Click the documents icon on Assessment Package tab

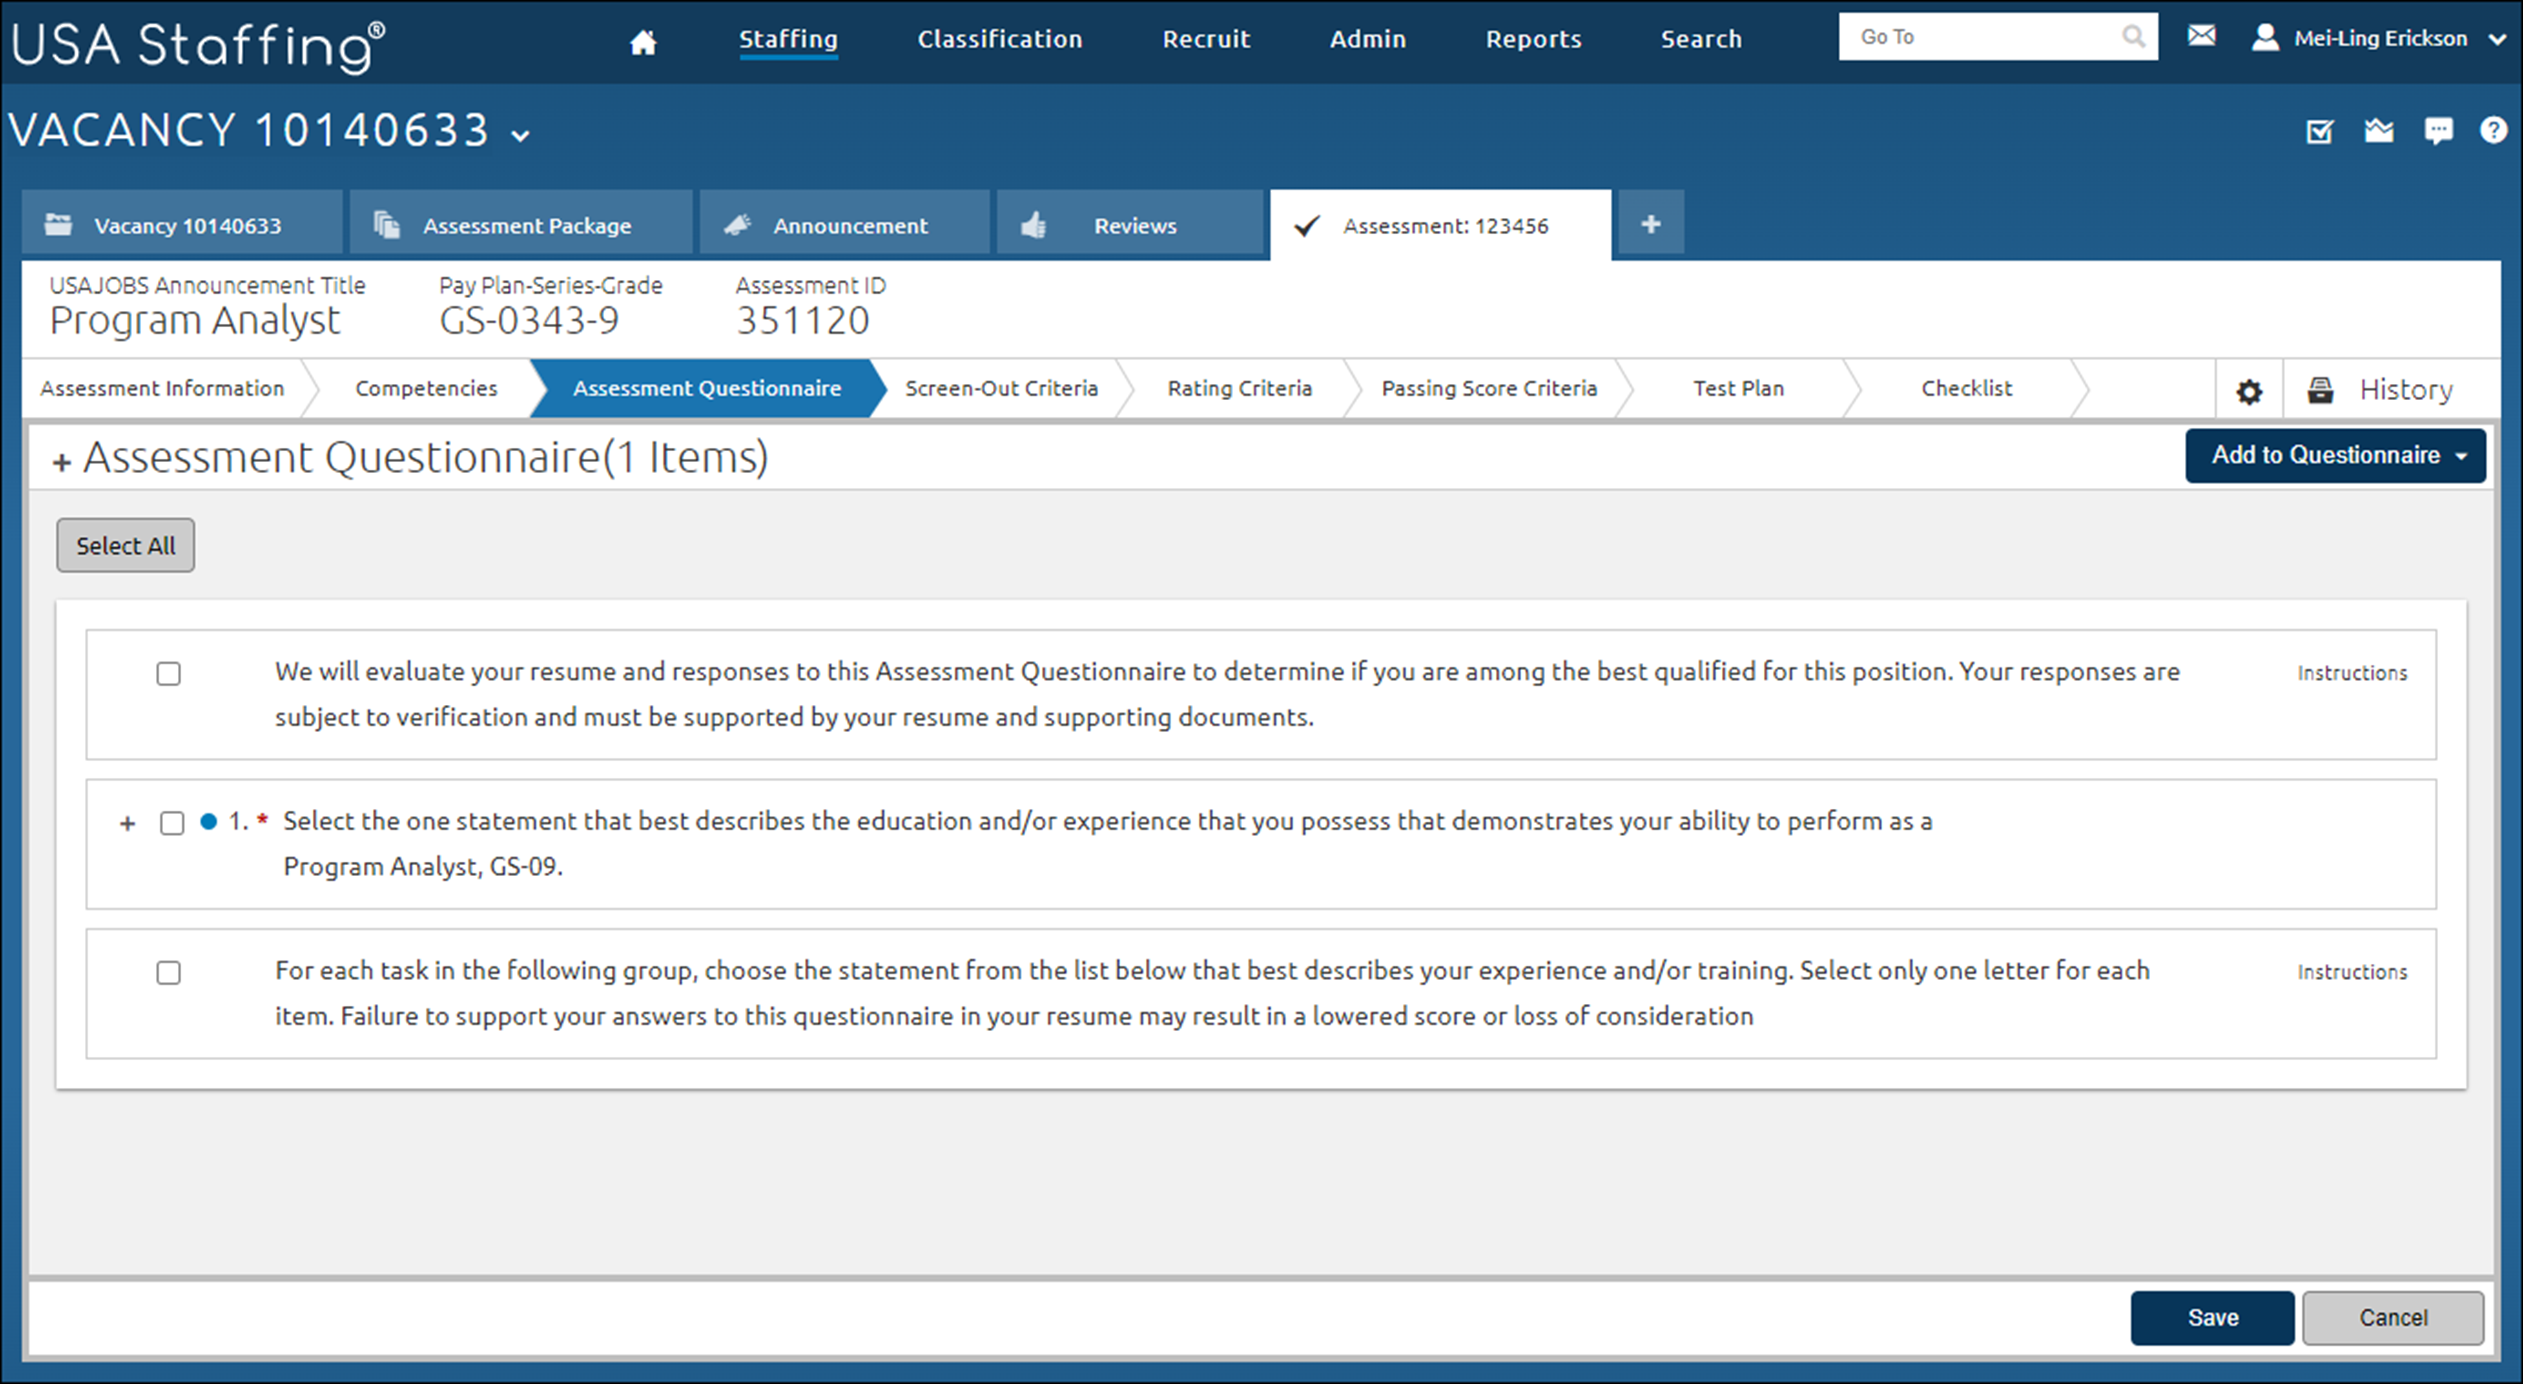pyautogui.click(x=386, y=225)
